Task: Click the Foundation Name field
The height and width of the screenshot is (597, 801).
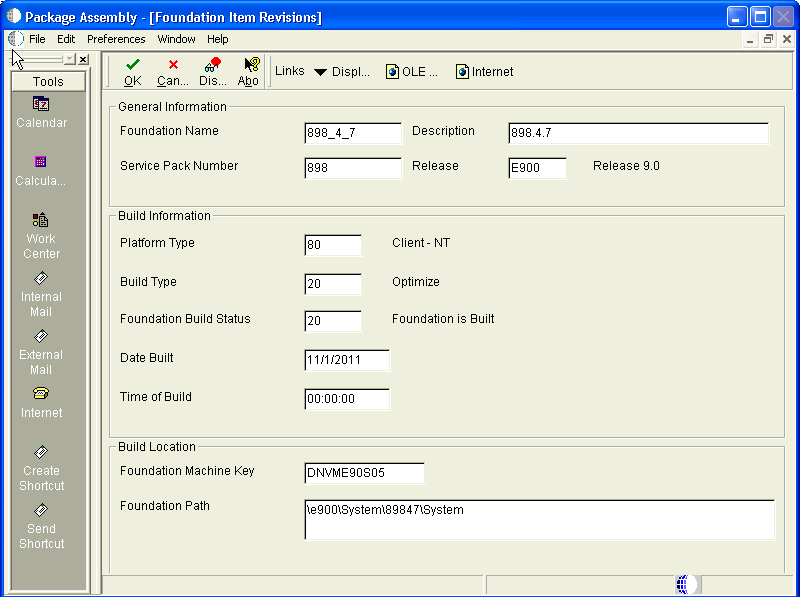Action: coord(353,133)
